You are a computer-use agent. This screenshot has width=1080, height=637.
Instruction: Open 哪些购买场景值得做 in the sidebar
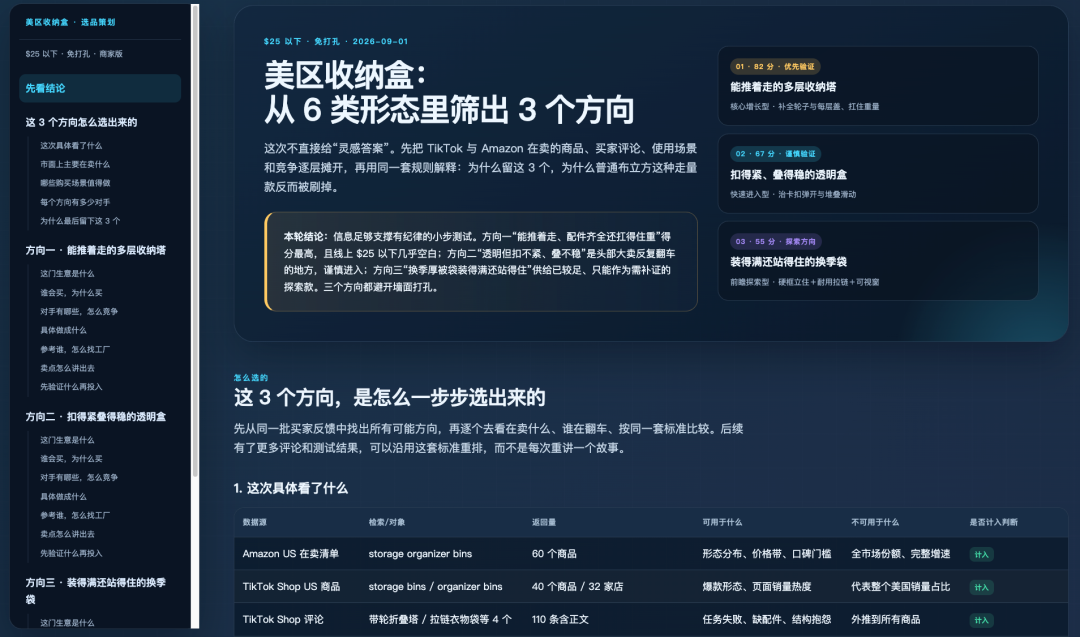point(75,182)
